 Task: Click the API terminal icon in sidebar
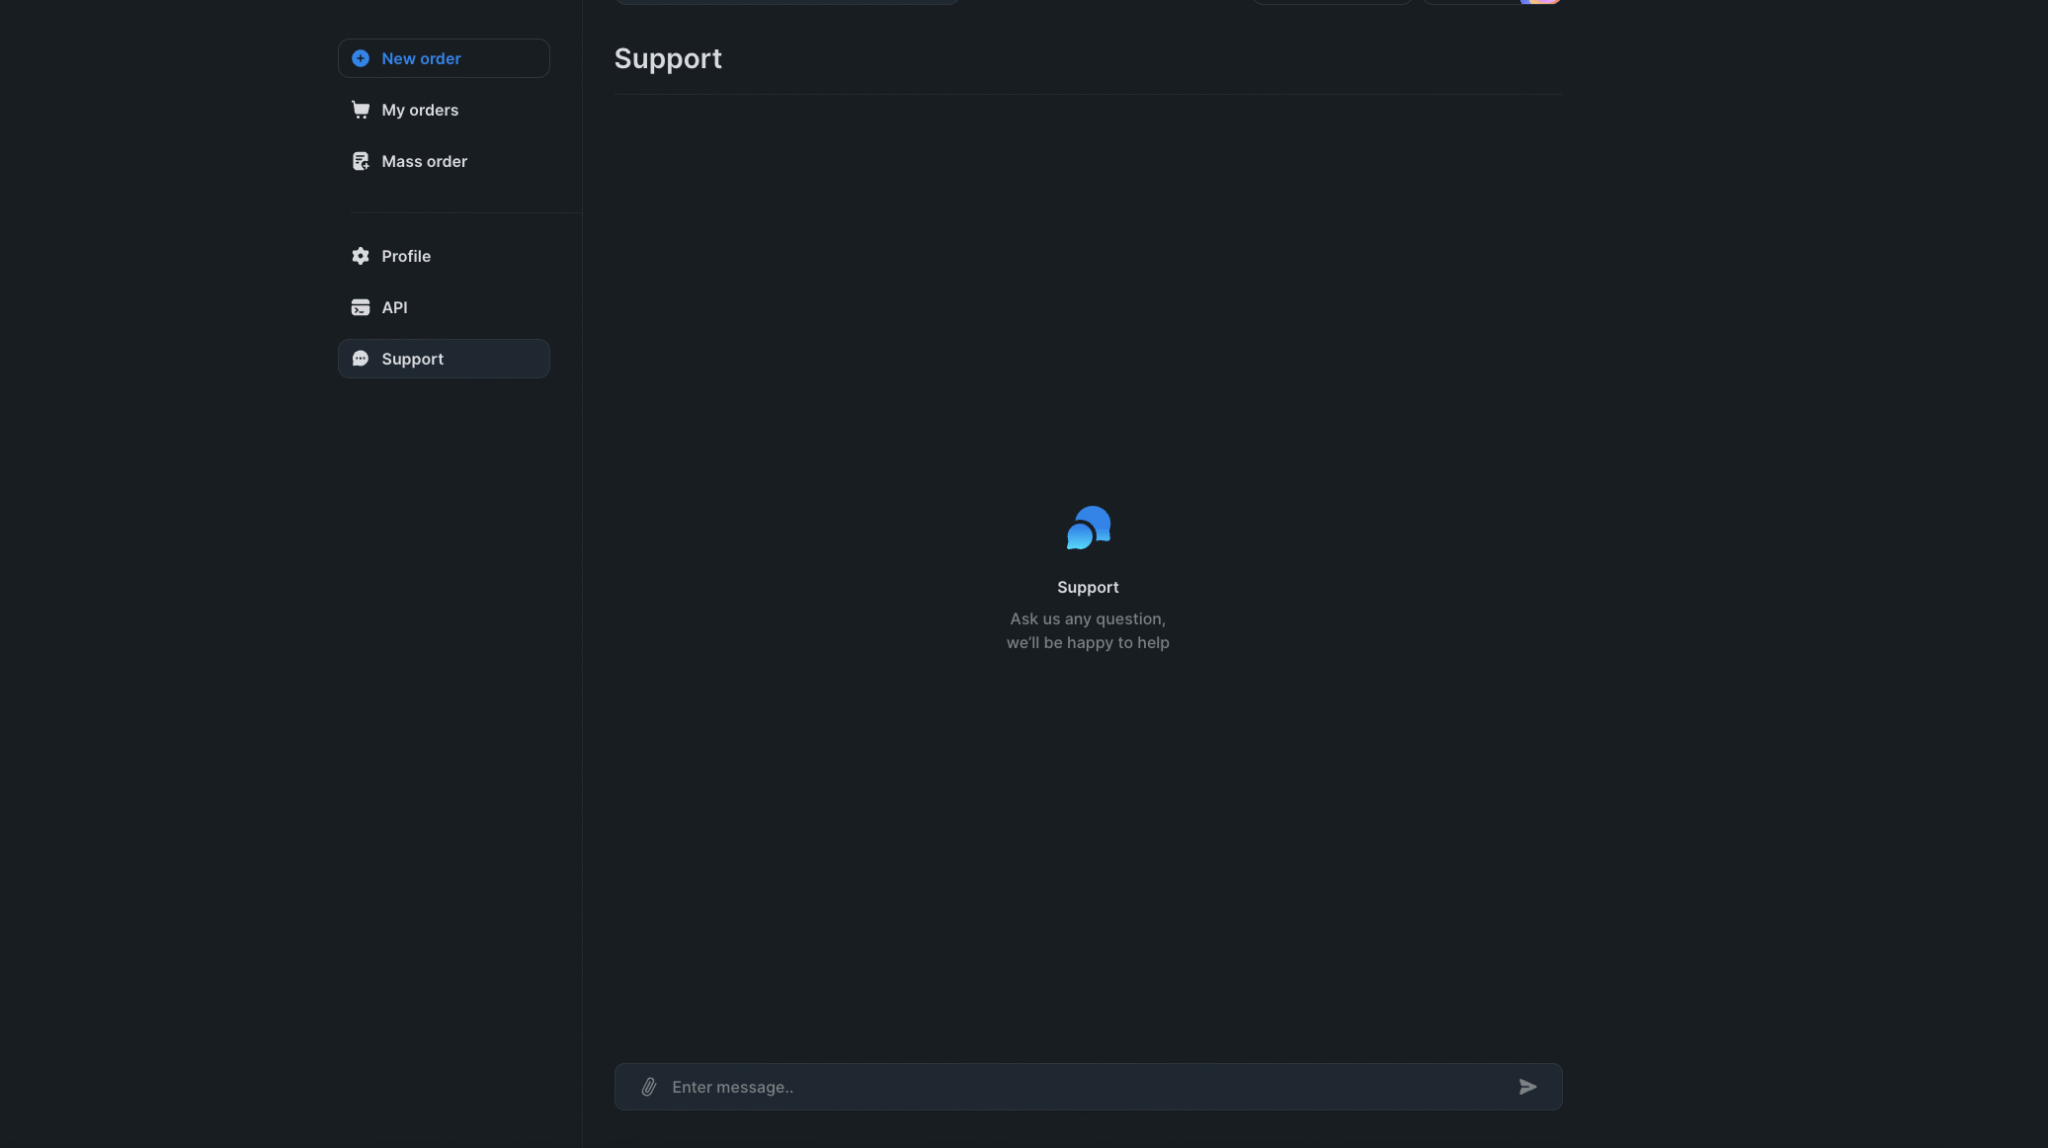(x=360, y=307)
